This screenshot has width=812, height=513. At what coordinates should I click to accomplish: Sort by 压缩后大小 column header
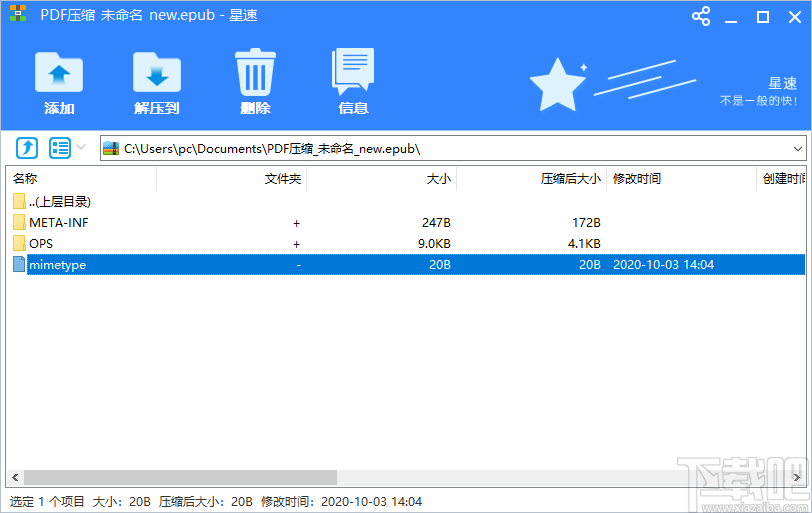point(531,179)
